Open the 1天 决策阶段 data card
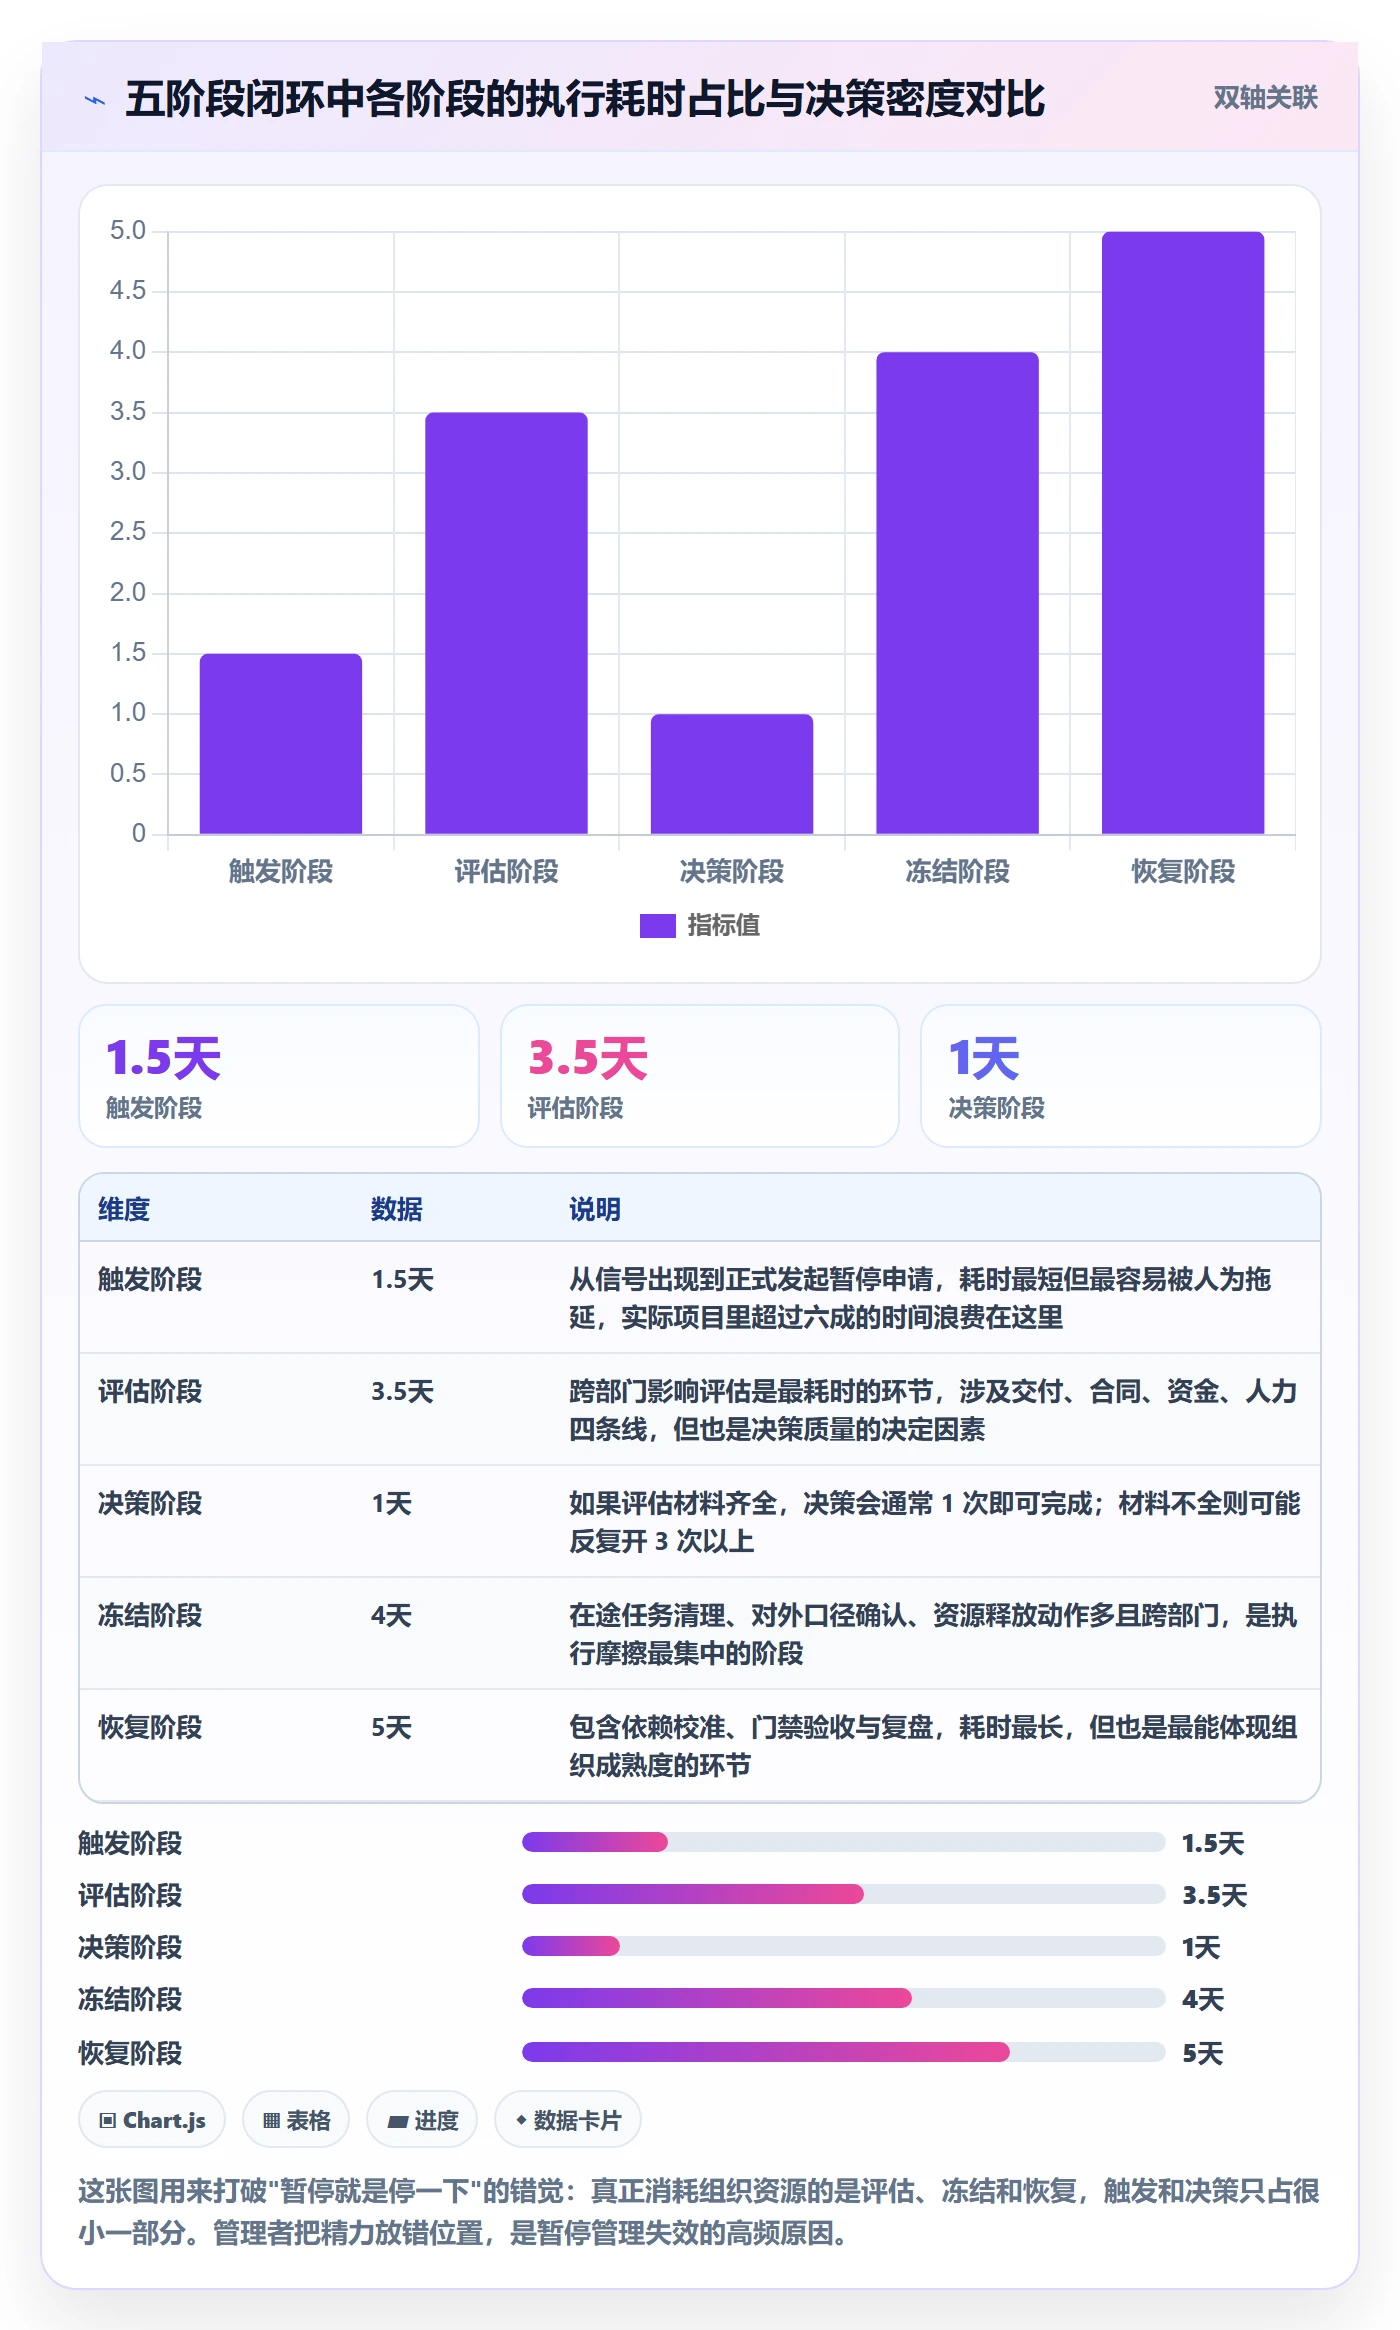The image size is (1400, 2330). [x=1121, y=1076]
